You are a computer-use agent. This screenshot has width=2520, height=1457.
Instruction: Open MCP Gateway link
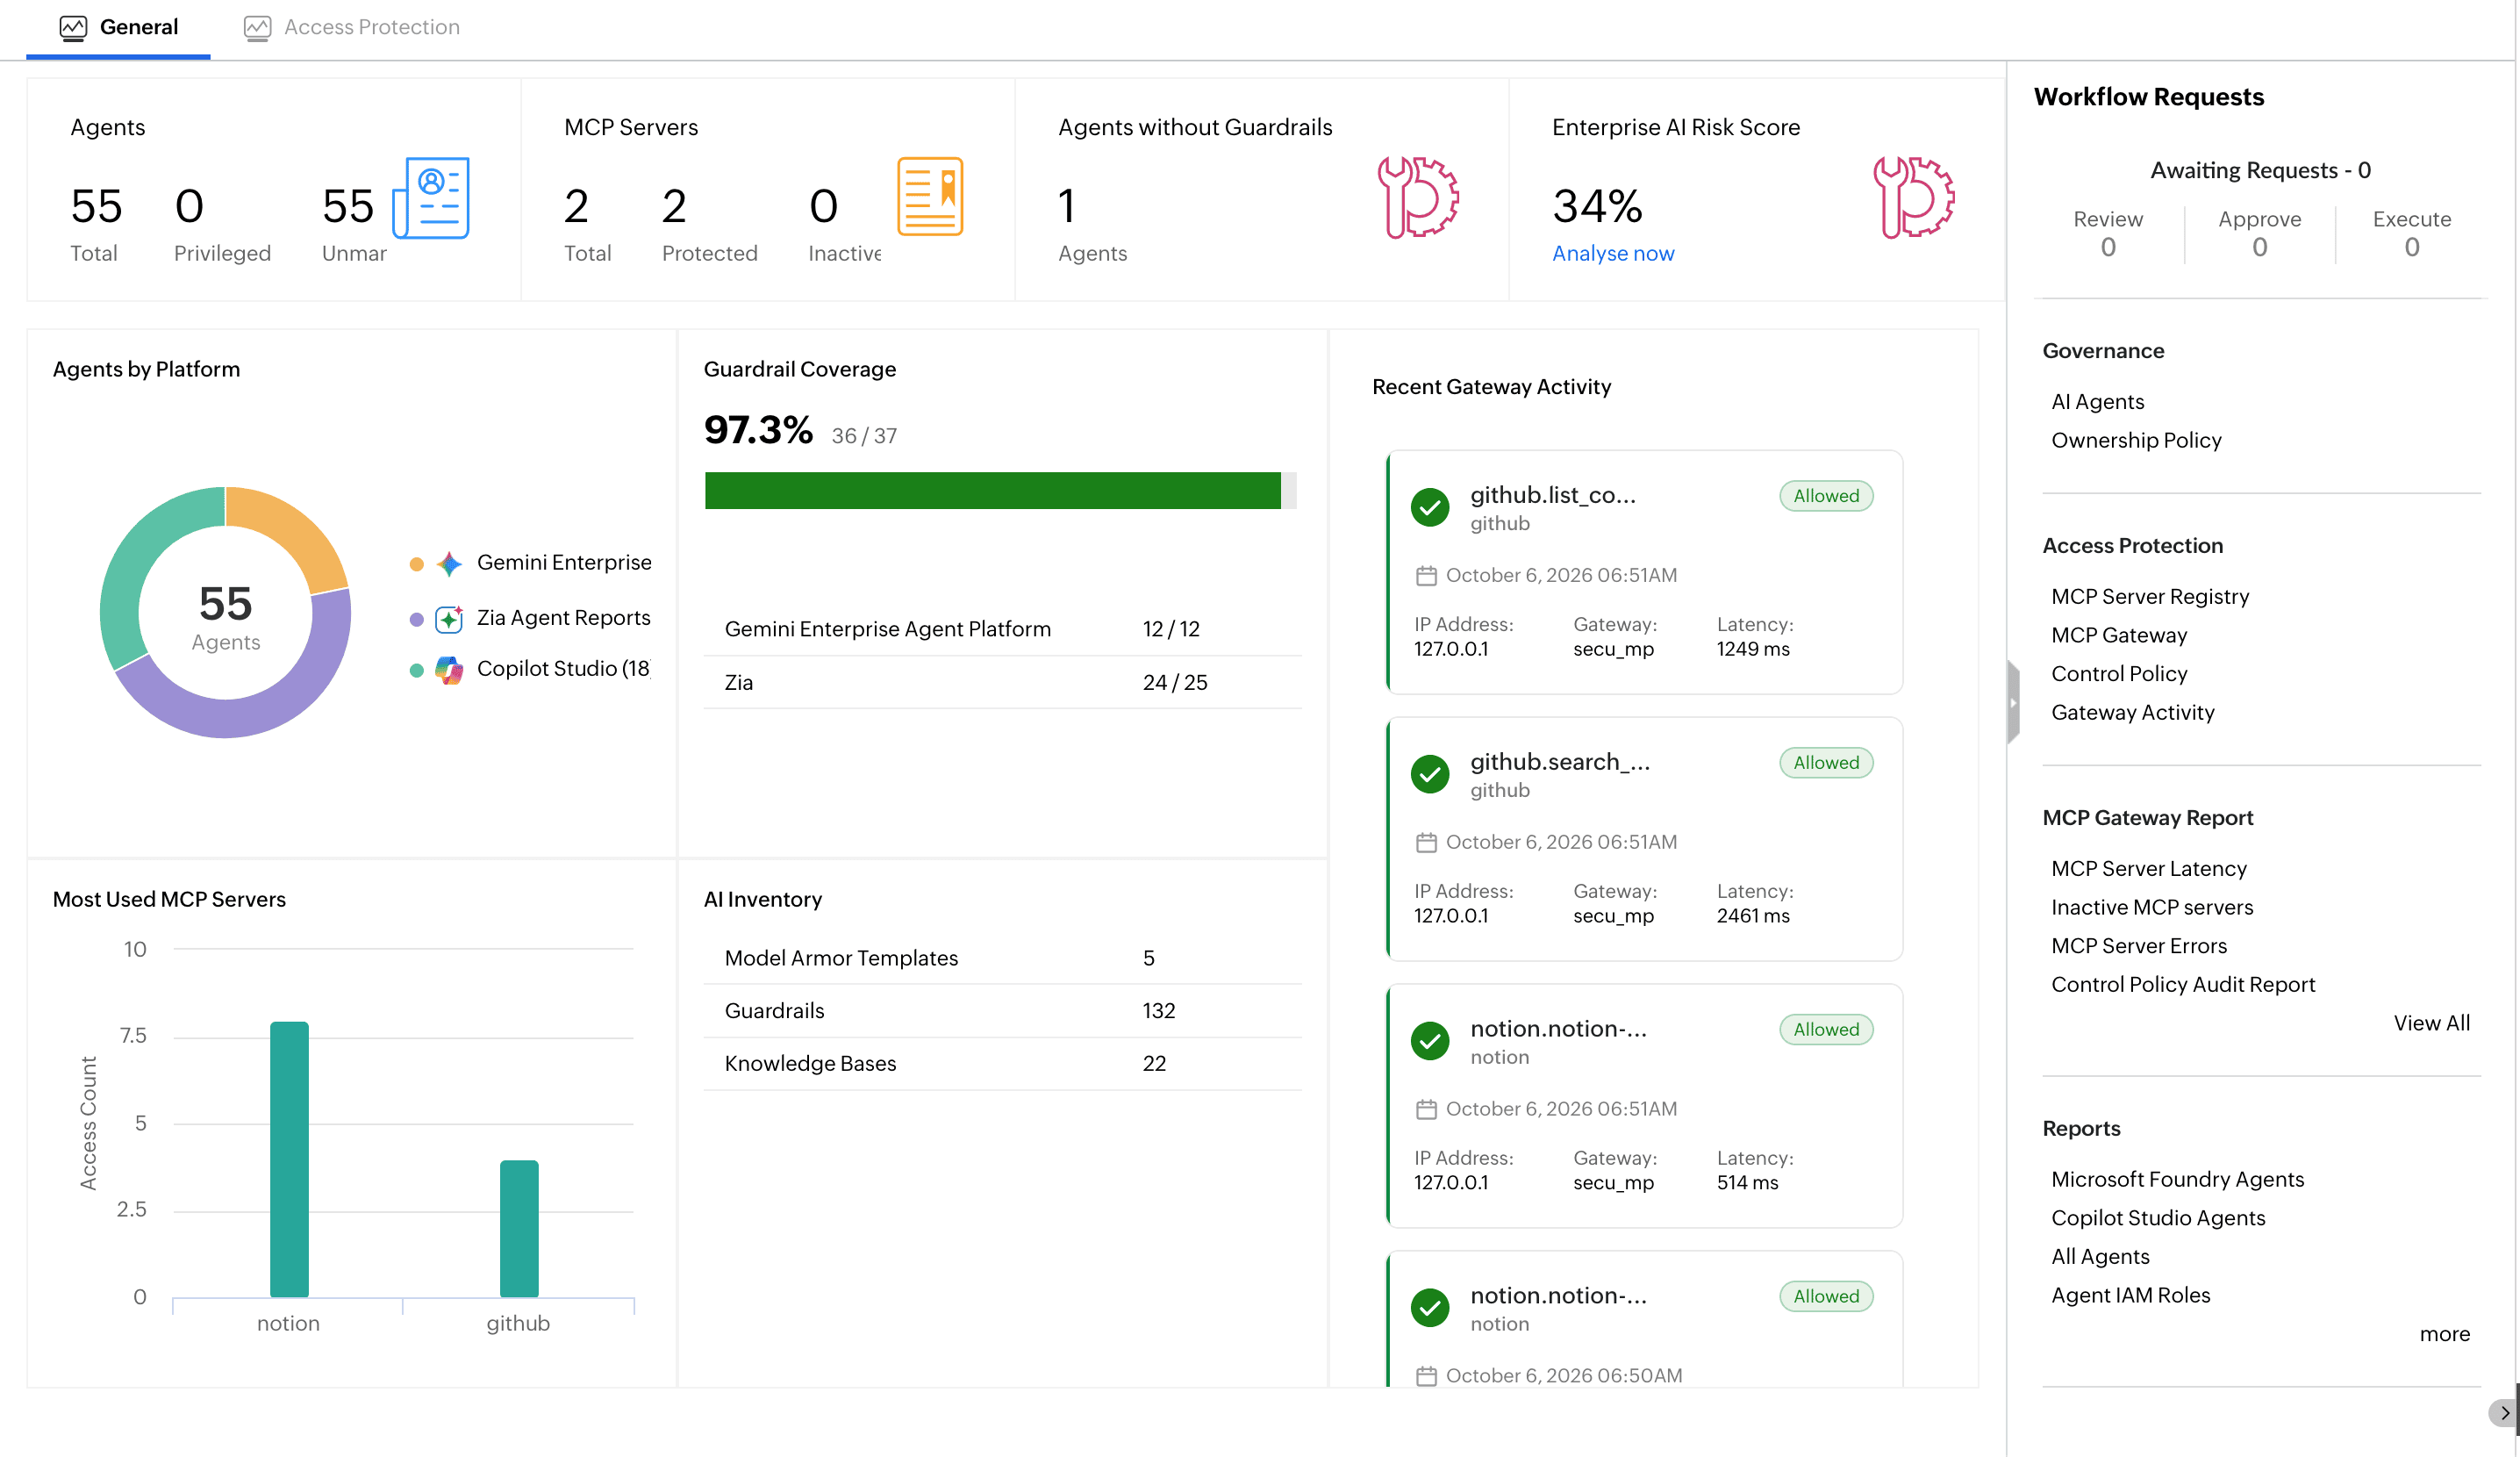pos(2119,635)
